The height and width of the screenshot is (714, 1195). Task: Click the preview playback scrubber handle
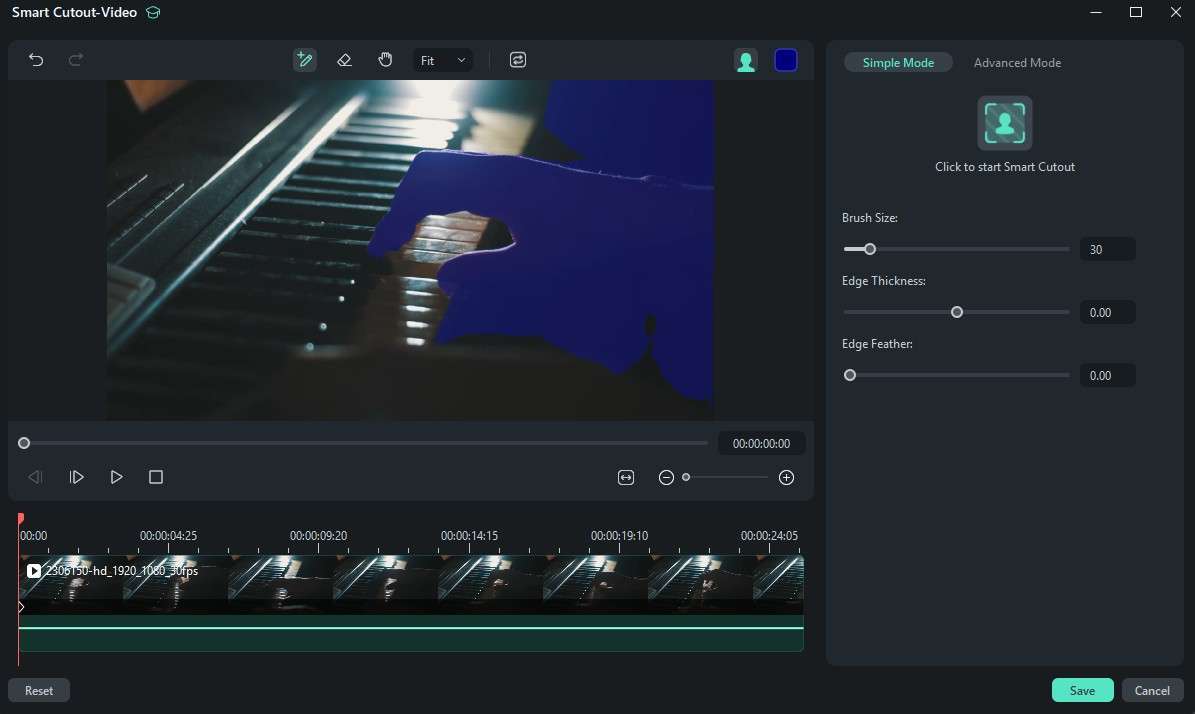pyautogui.click(x=24, y=443)
